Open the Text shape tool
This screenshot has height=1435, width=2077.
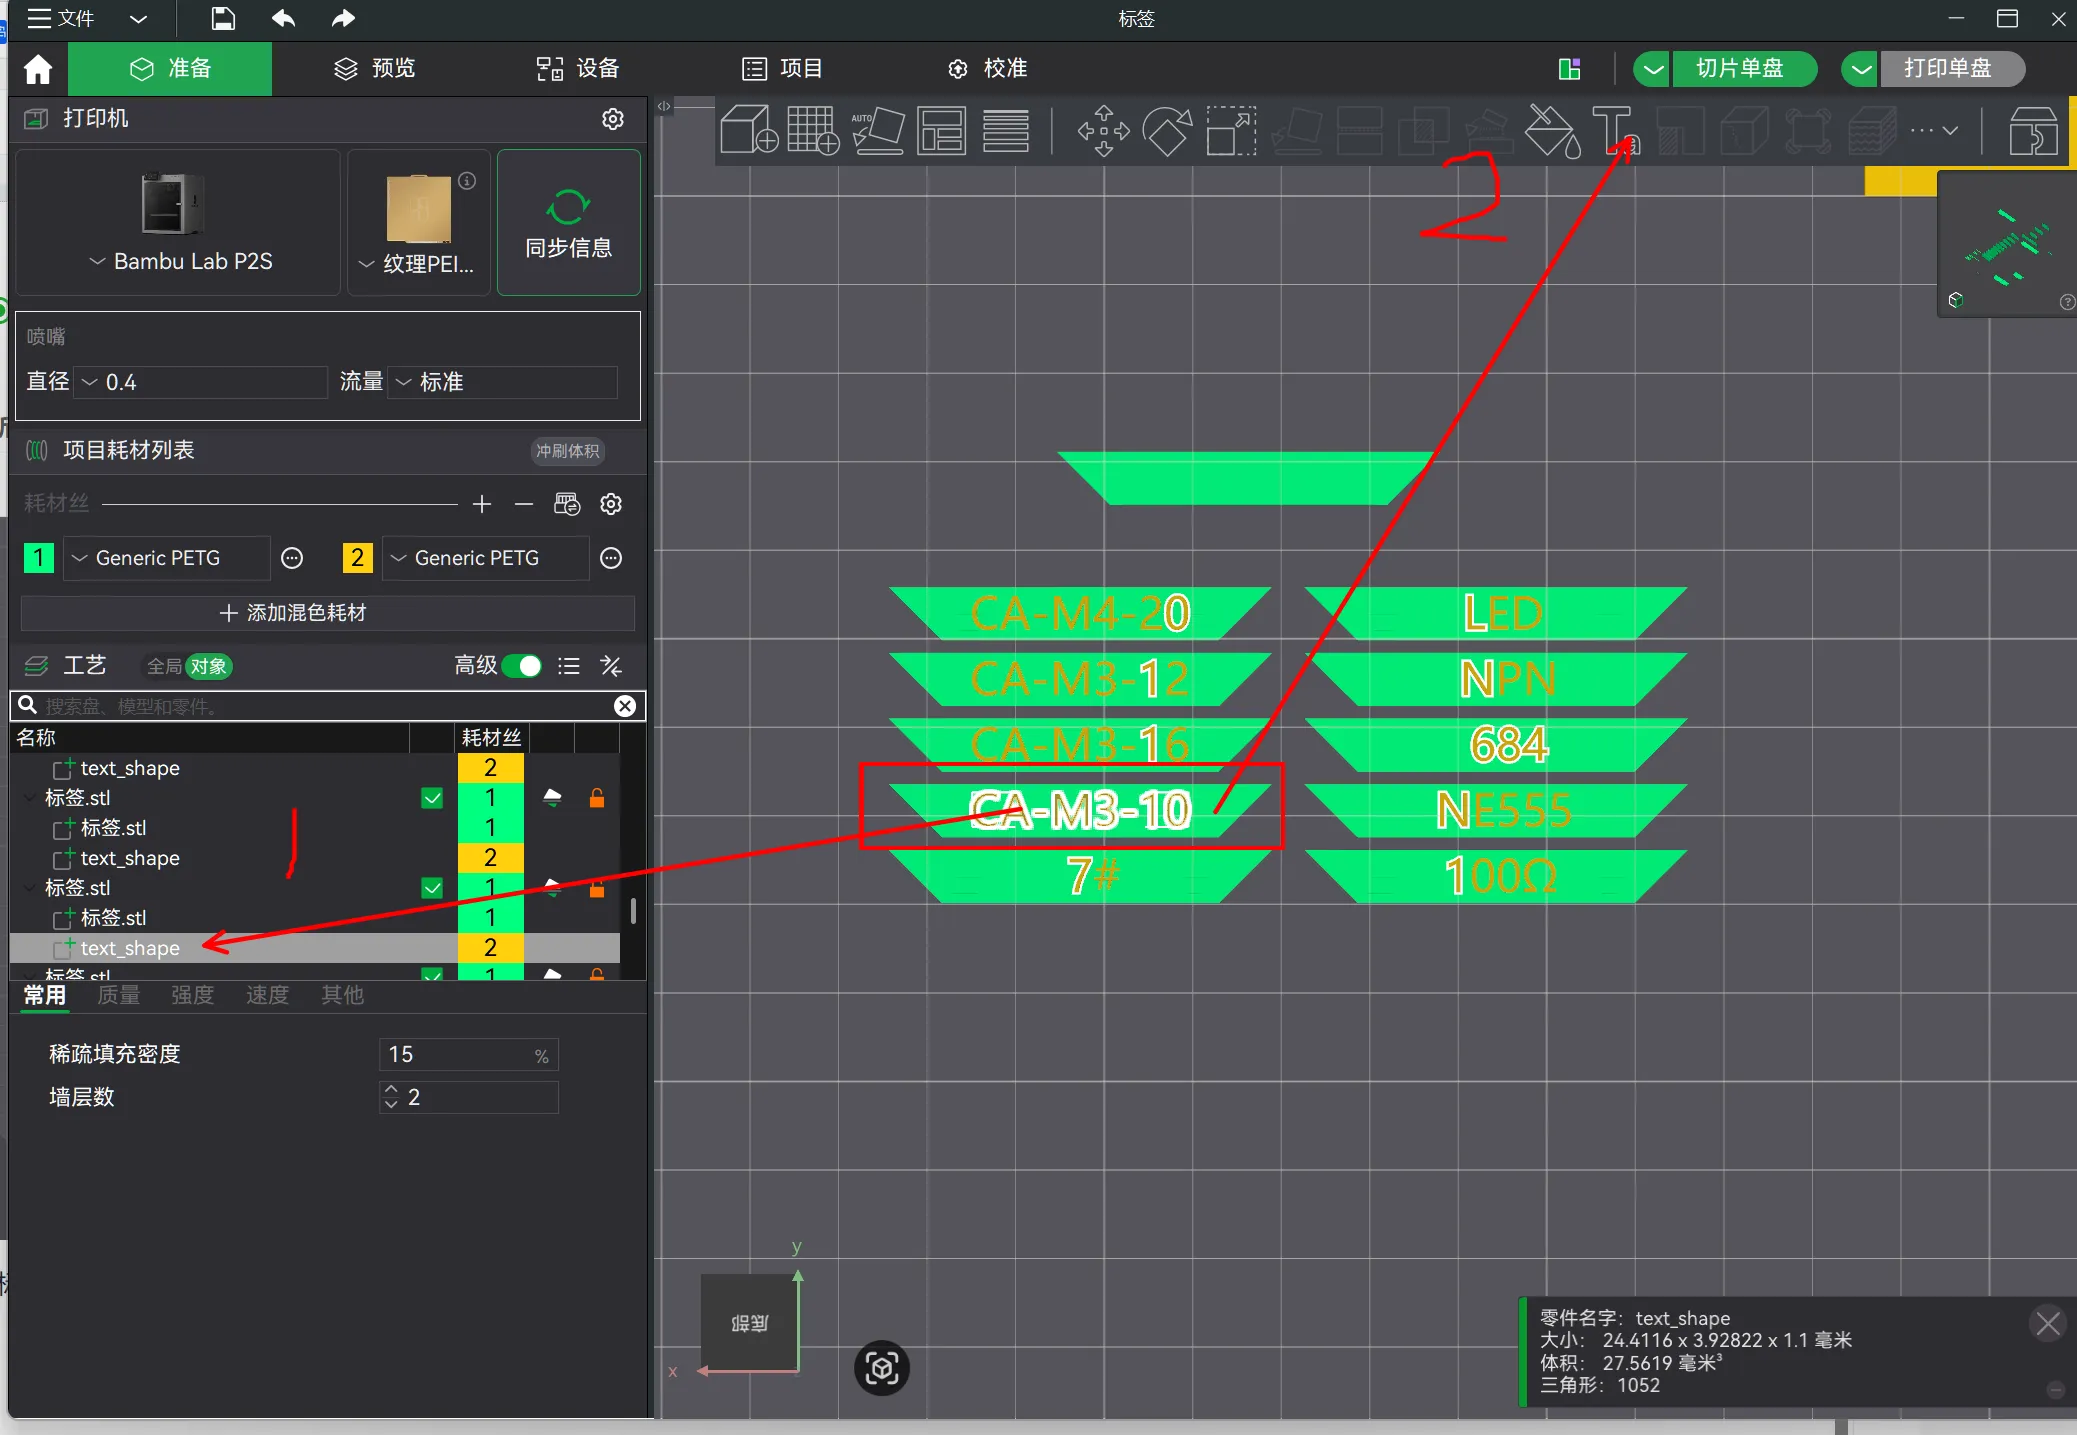[1615, 130]
